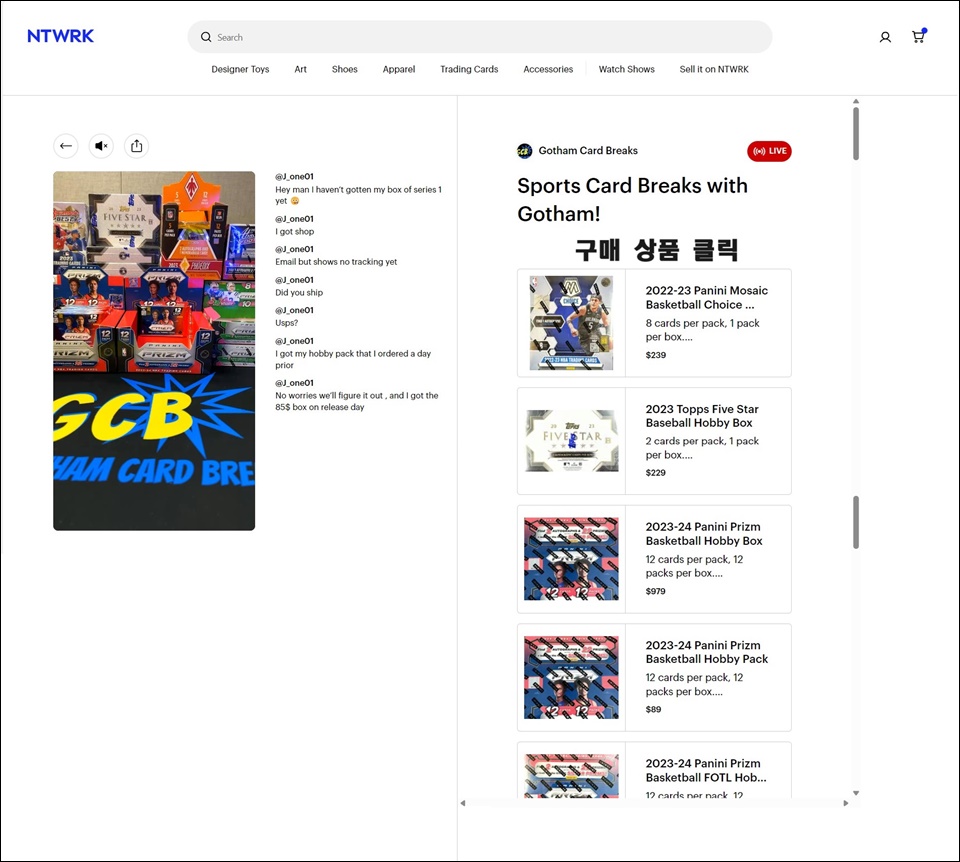
Task: Open the shopping cart icon
Action: point(918,36)
